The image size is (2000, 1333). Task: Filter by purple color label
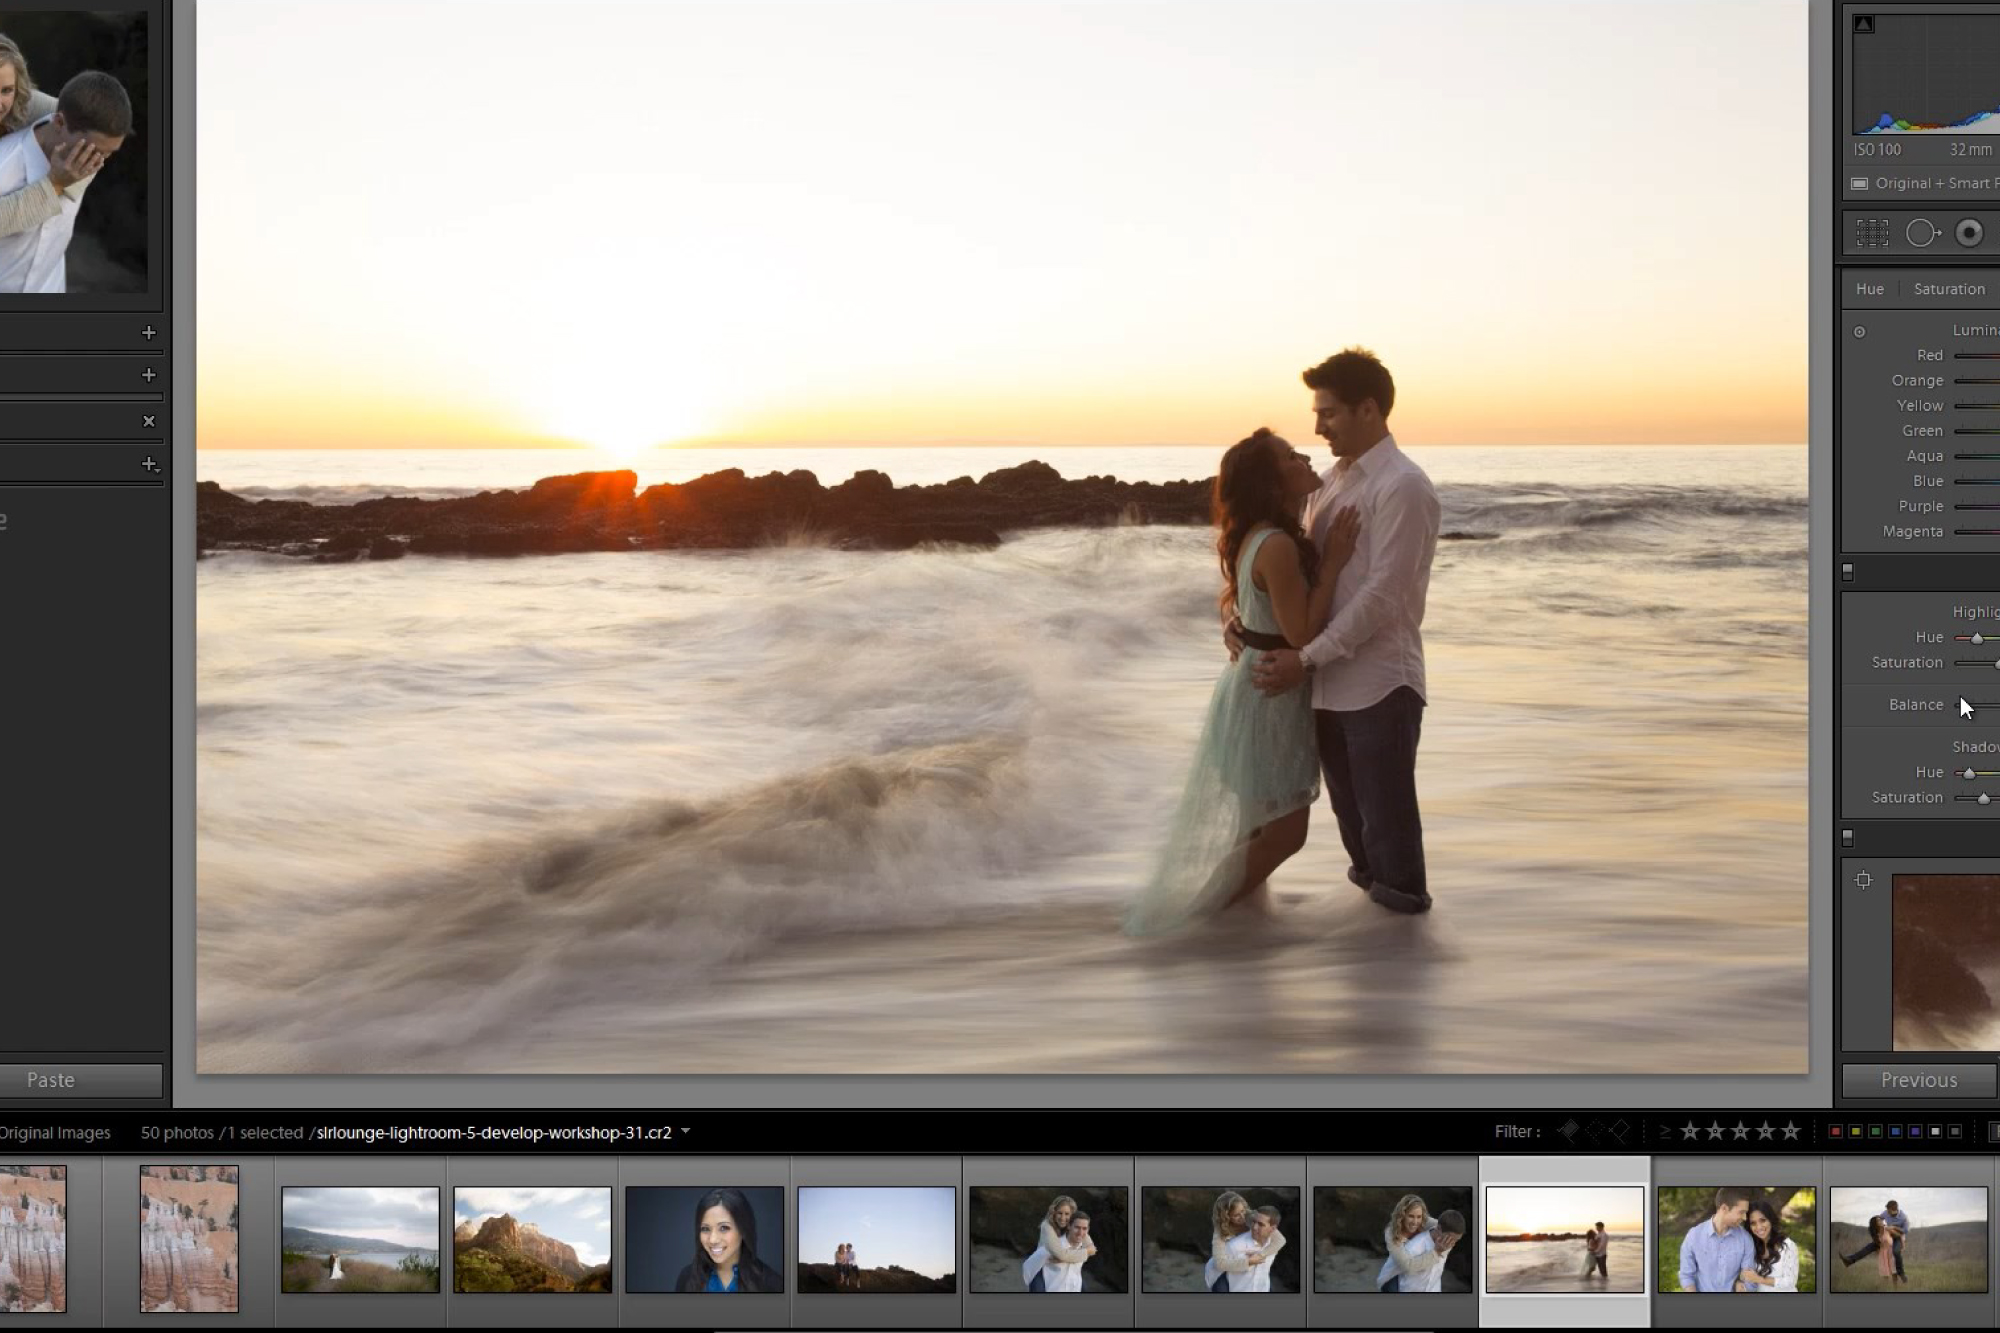pos(1915,1132)
